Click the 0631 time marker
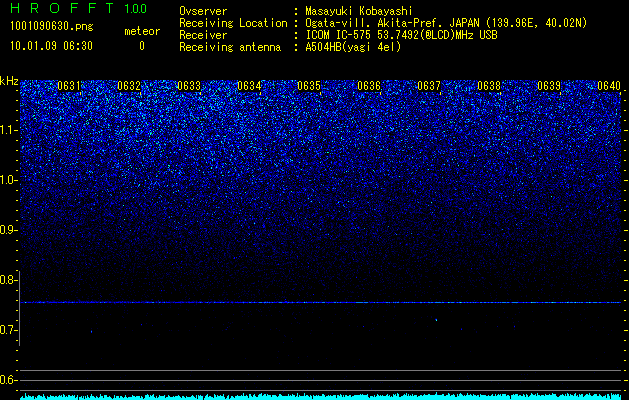 coord(69,86)
